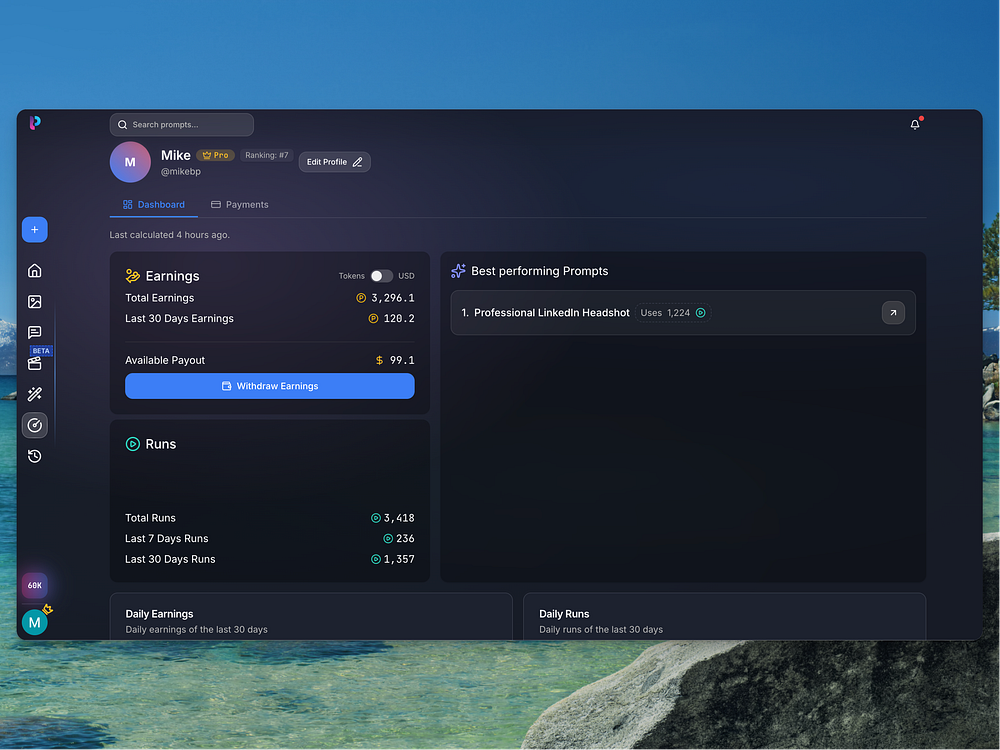Click the Ranking #7 badge
This screenshot has width=1000, height=750.
267,155
